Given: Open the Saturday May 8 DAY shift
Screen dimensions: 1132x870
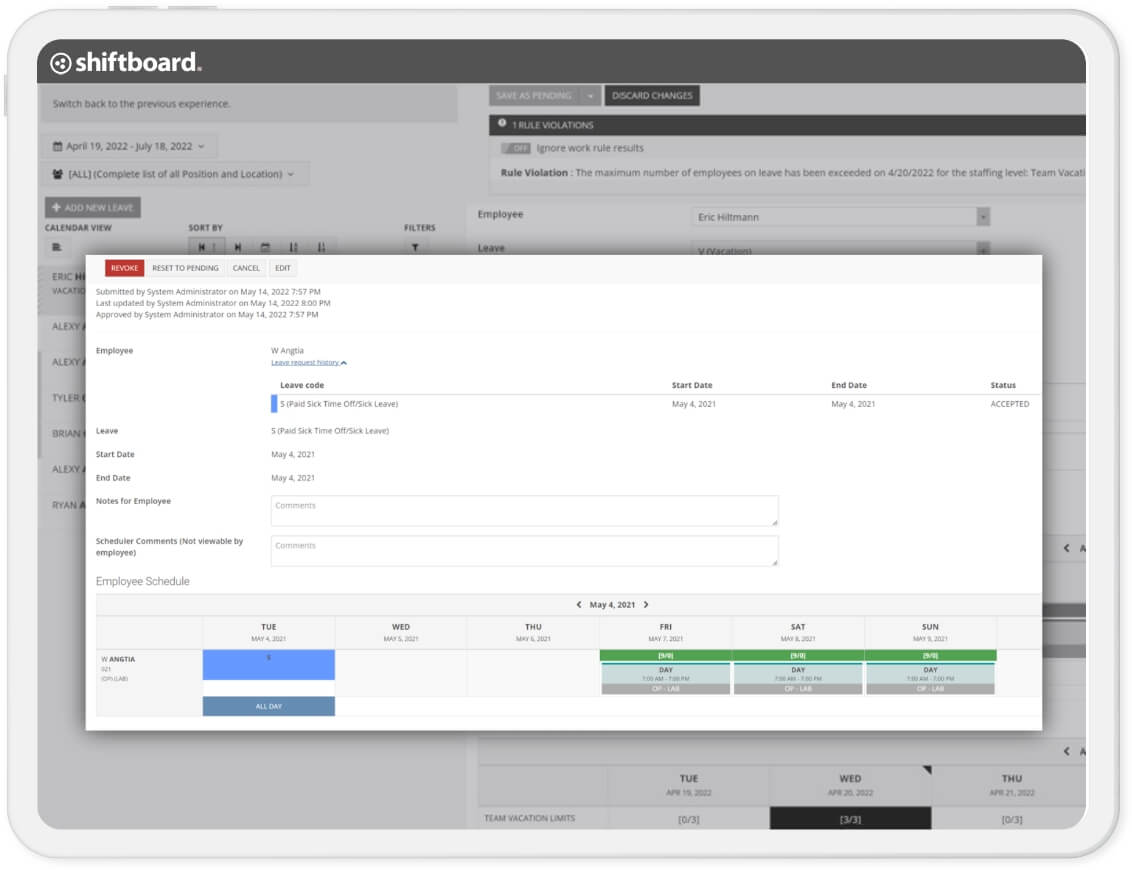Looking at the screenshot, I should click(x=798, y=679).
